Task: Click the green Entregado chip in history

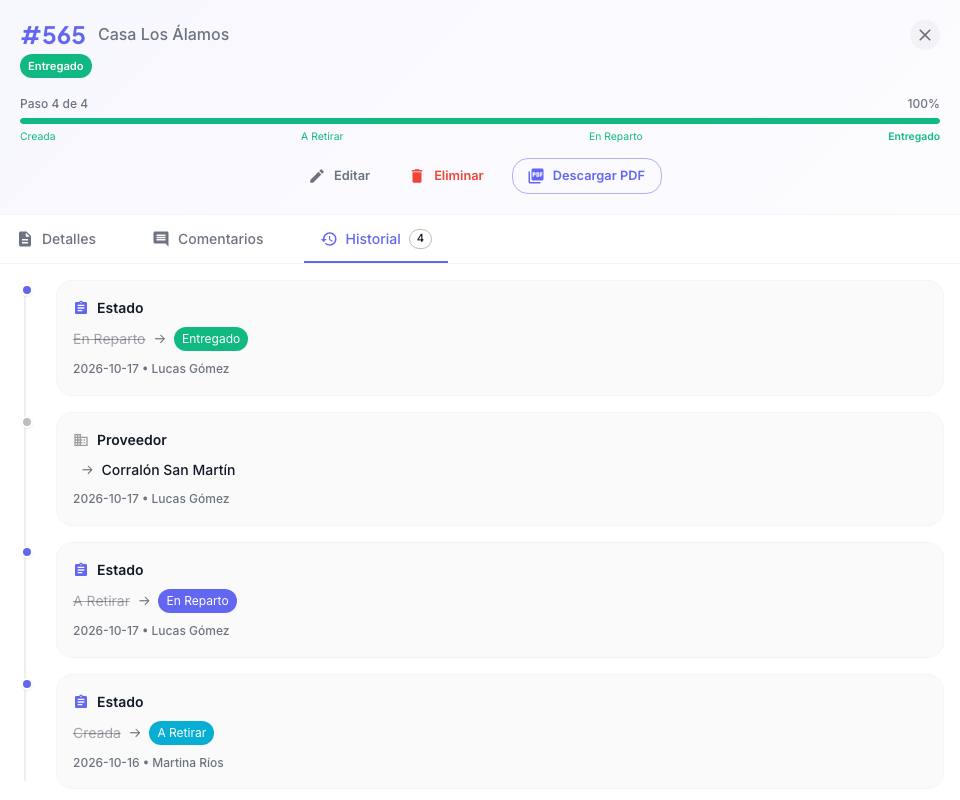Action: [211, 339]
